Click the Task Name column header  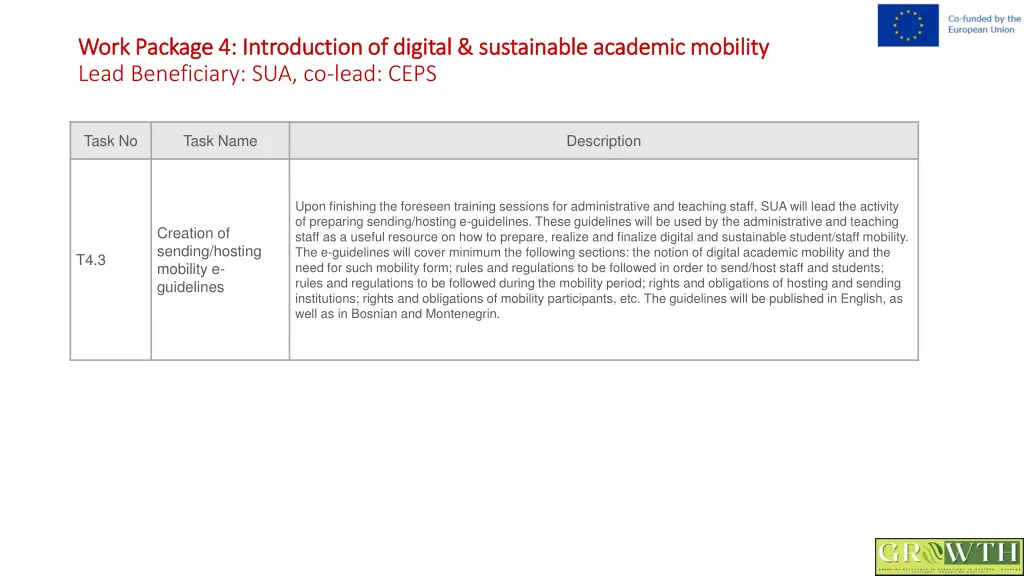(220, 141)
